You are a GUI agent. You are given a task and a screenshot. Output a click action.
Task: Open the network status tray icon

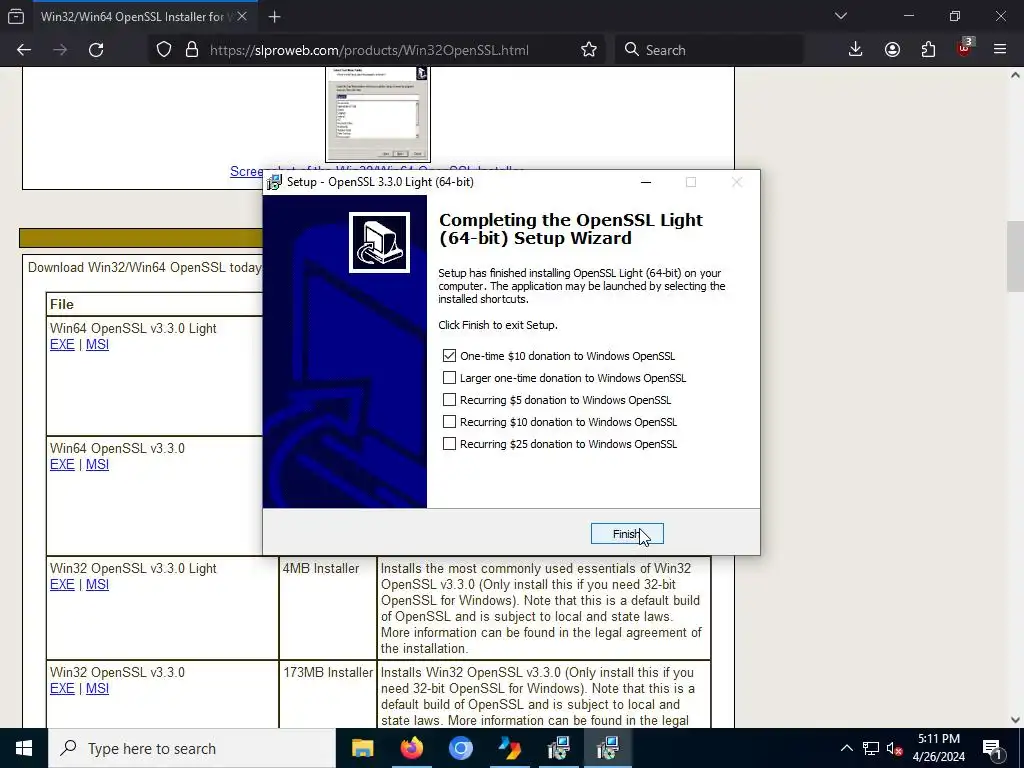point(871,748)
